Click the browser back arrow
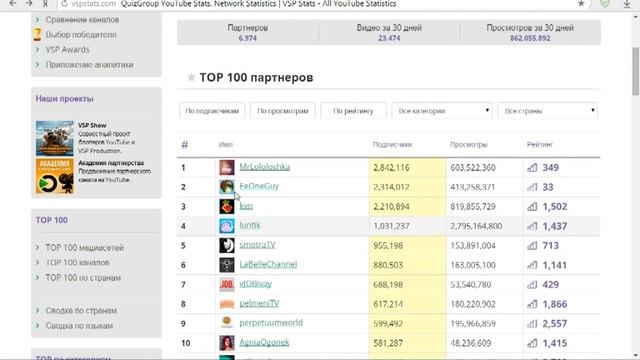Screen dimensions: 640x360 [13, 4]
